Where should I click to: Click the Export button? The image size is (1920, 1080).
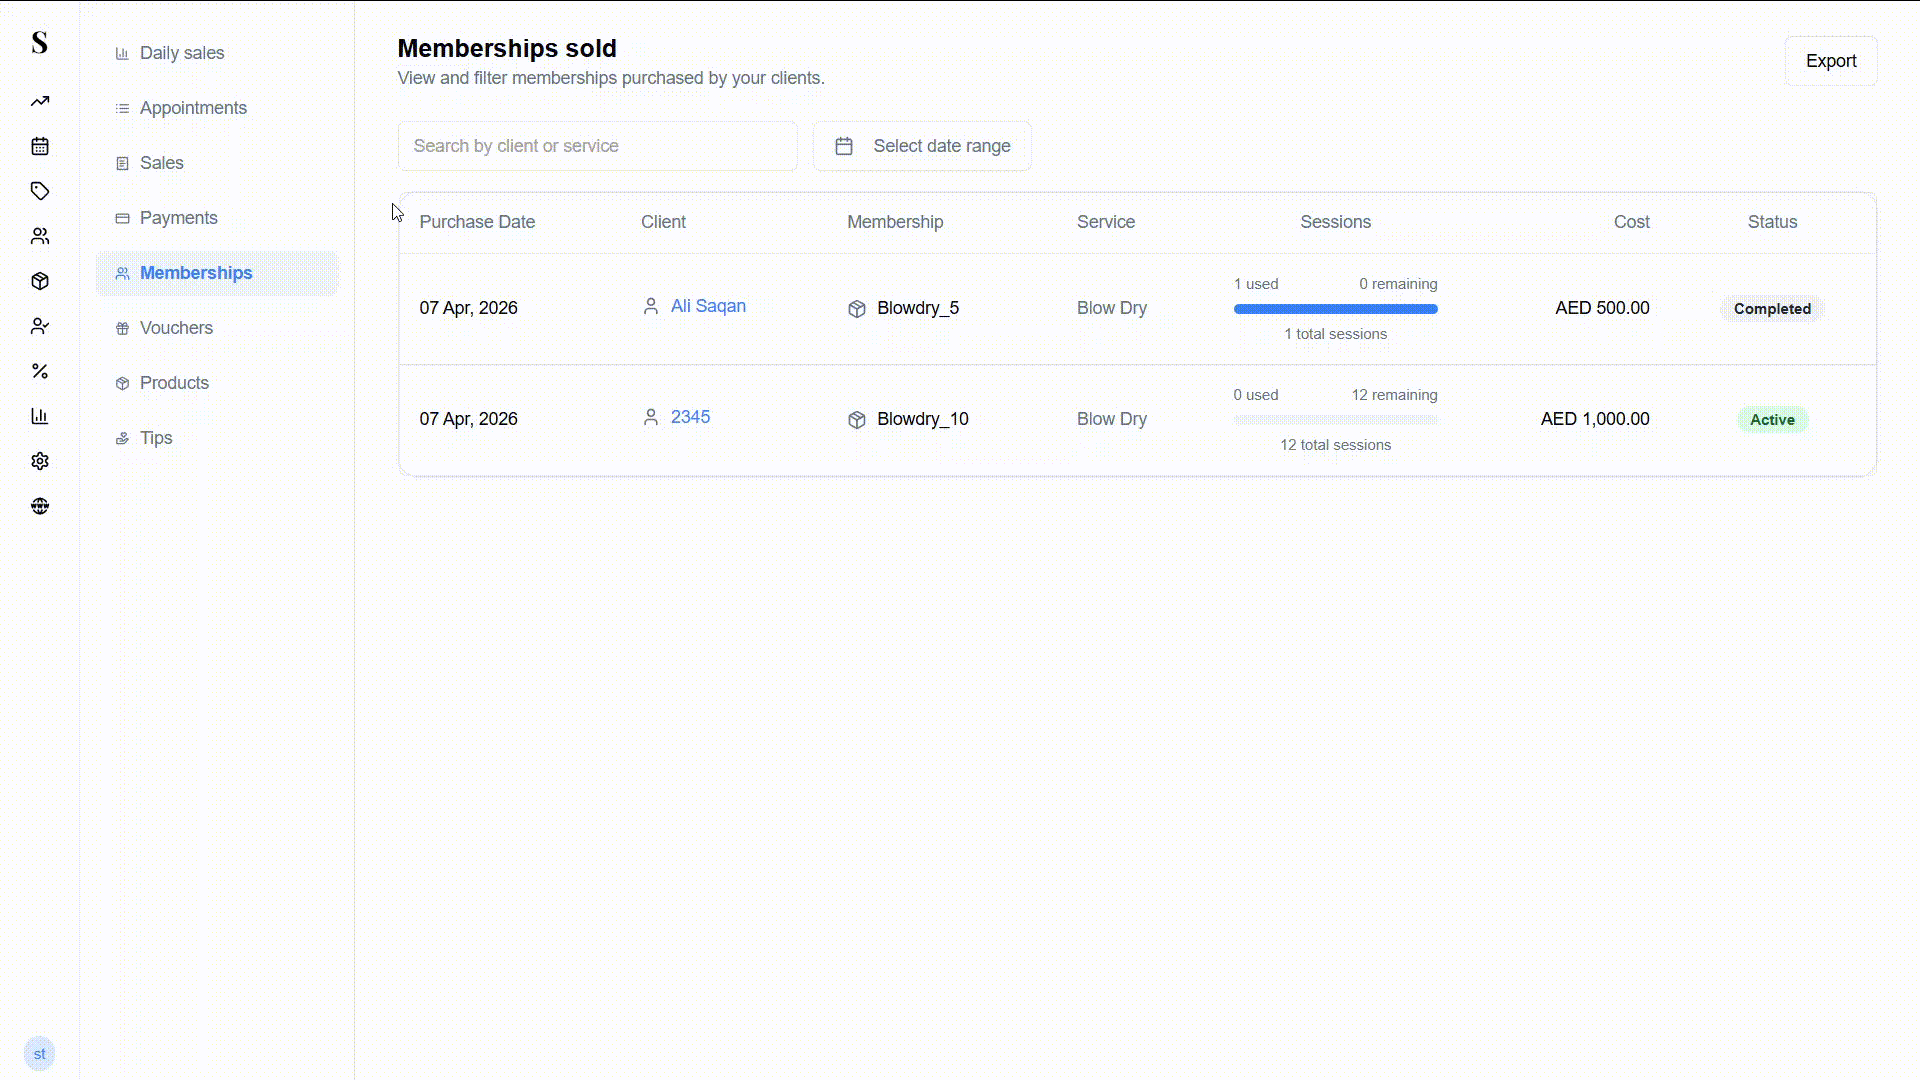point(1830,61)
